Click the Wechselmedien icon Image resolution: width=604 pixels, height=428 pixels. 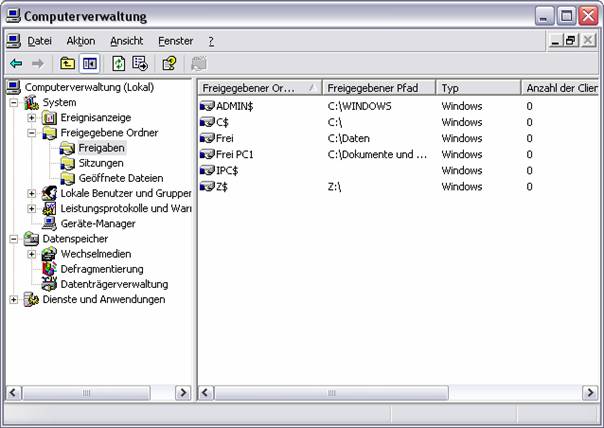click(49, 254)
